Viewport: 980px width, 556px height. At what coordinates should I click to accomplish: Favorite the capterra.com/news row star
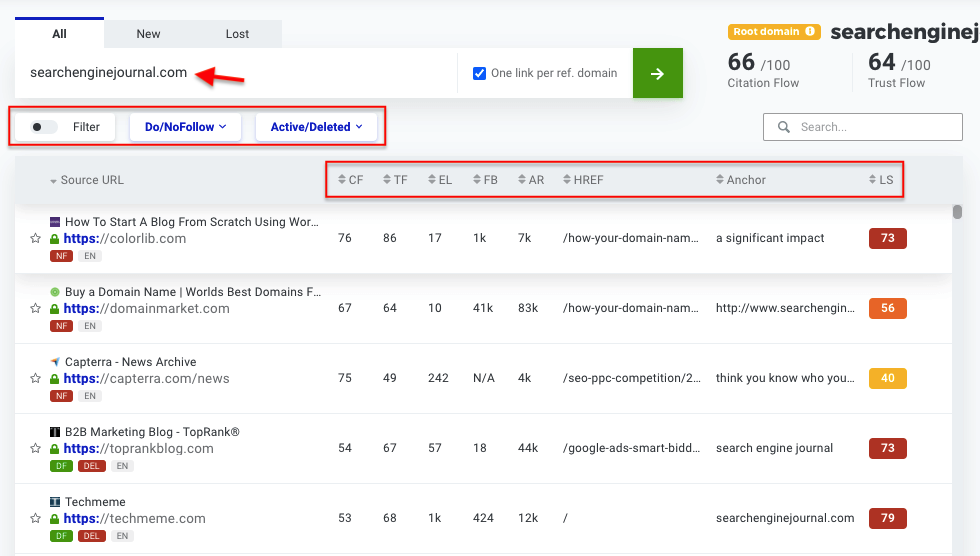coord(36,379)
